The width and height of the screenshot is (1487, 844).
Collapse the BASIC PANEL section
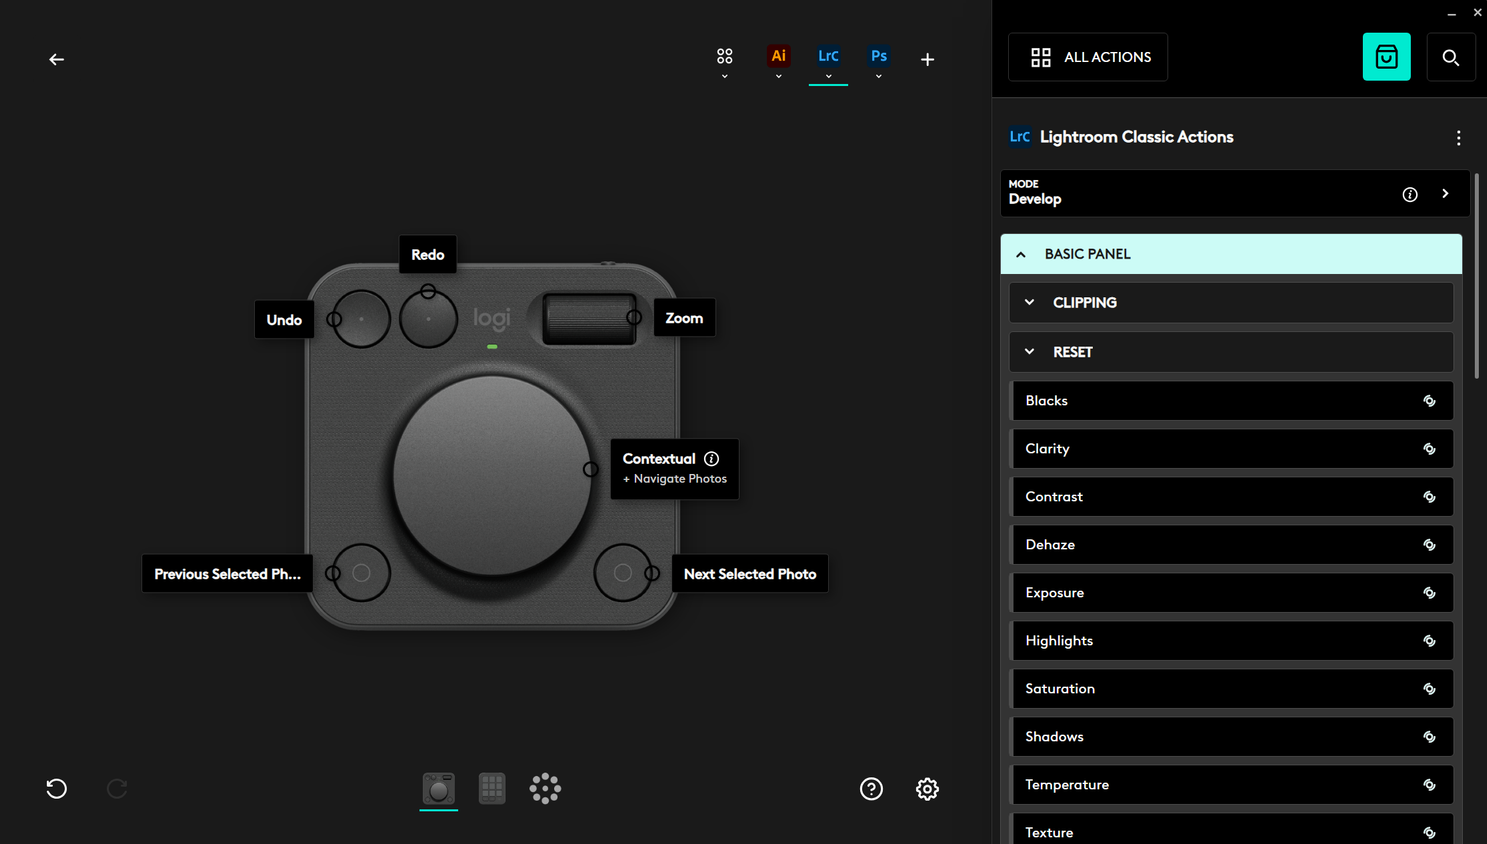pyautogui.click(x=1231, y=254)
